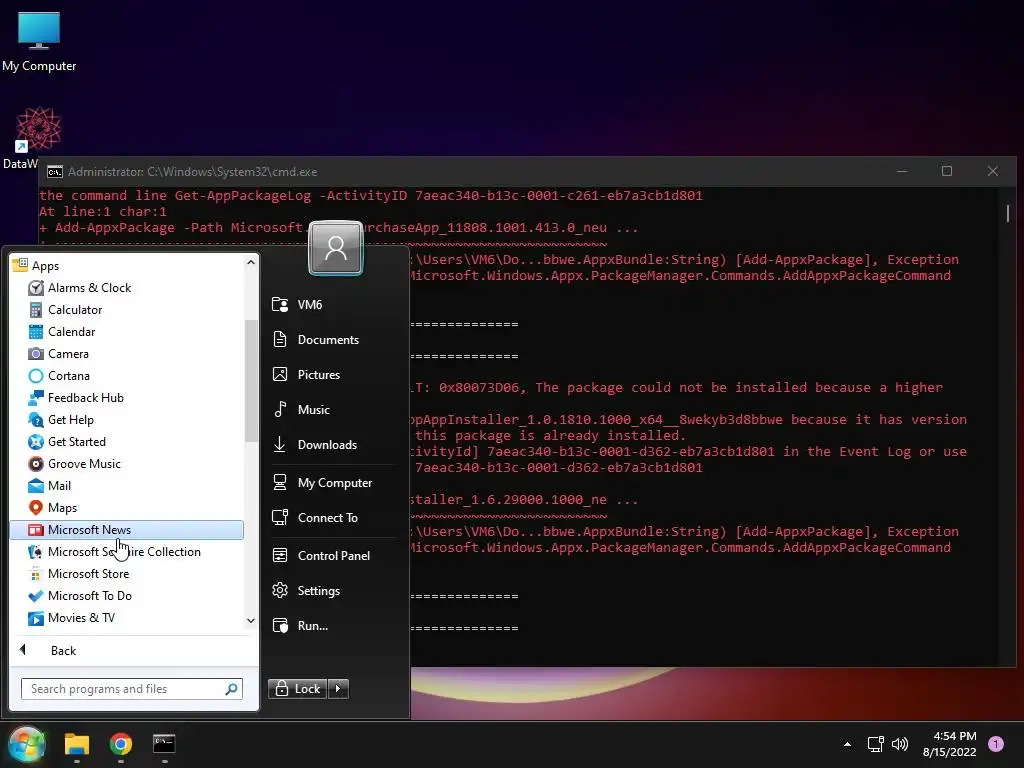The height and width of the screenshot is (768, 1024).
Task: Collapse the Apps folder
Action: click(x=127, y=265)
